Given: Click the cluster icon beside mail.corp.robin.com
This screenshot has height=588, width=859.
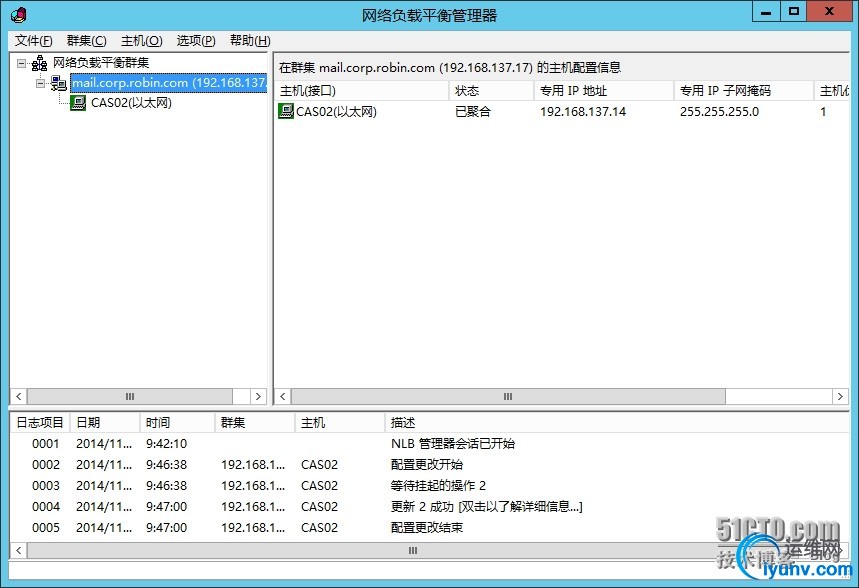Looking at the screenshot, I should (57, 83).
